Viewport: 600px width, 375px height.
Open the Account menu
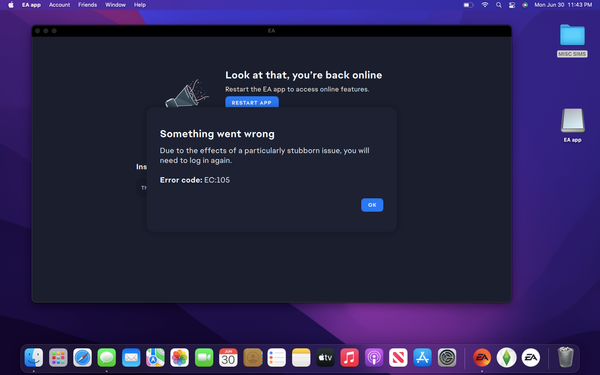click(59, 5)
